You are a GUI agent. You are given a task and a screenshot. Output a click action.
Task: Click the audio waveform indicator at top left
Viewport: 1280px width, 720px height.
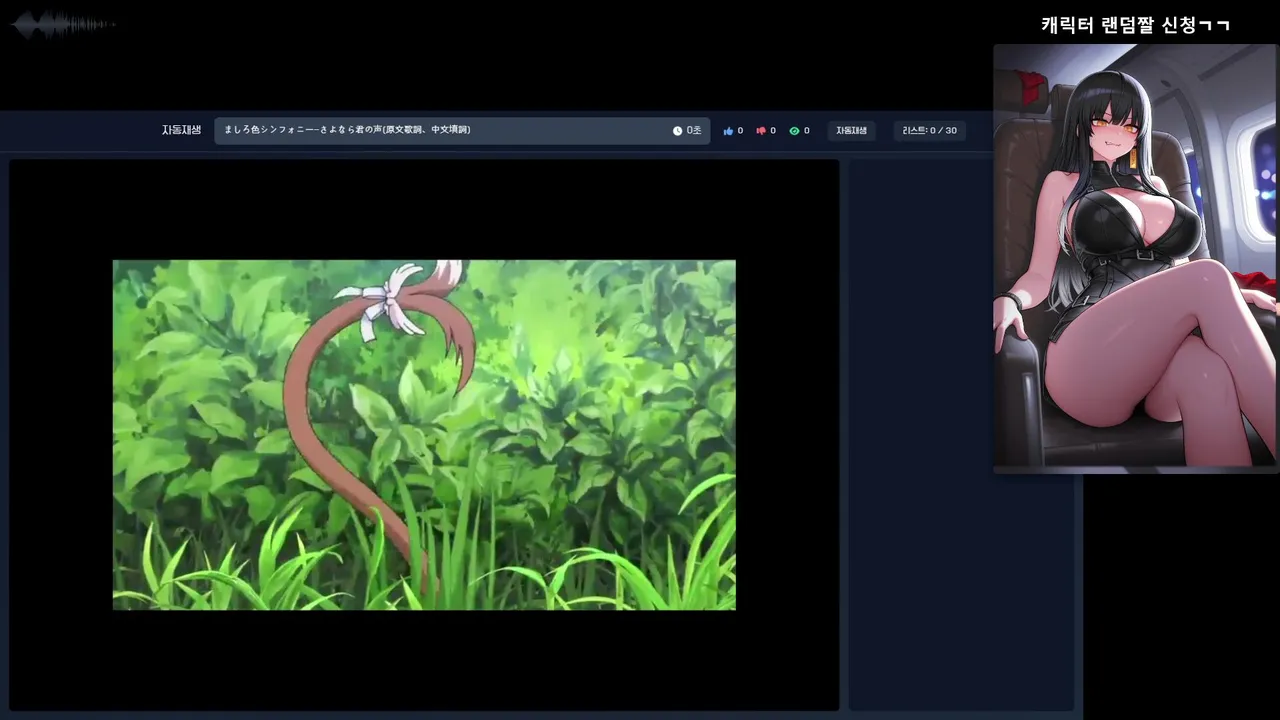tap(62, 24)
